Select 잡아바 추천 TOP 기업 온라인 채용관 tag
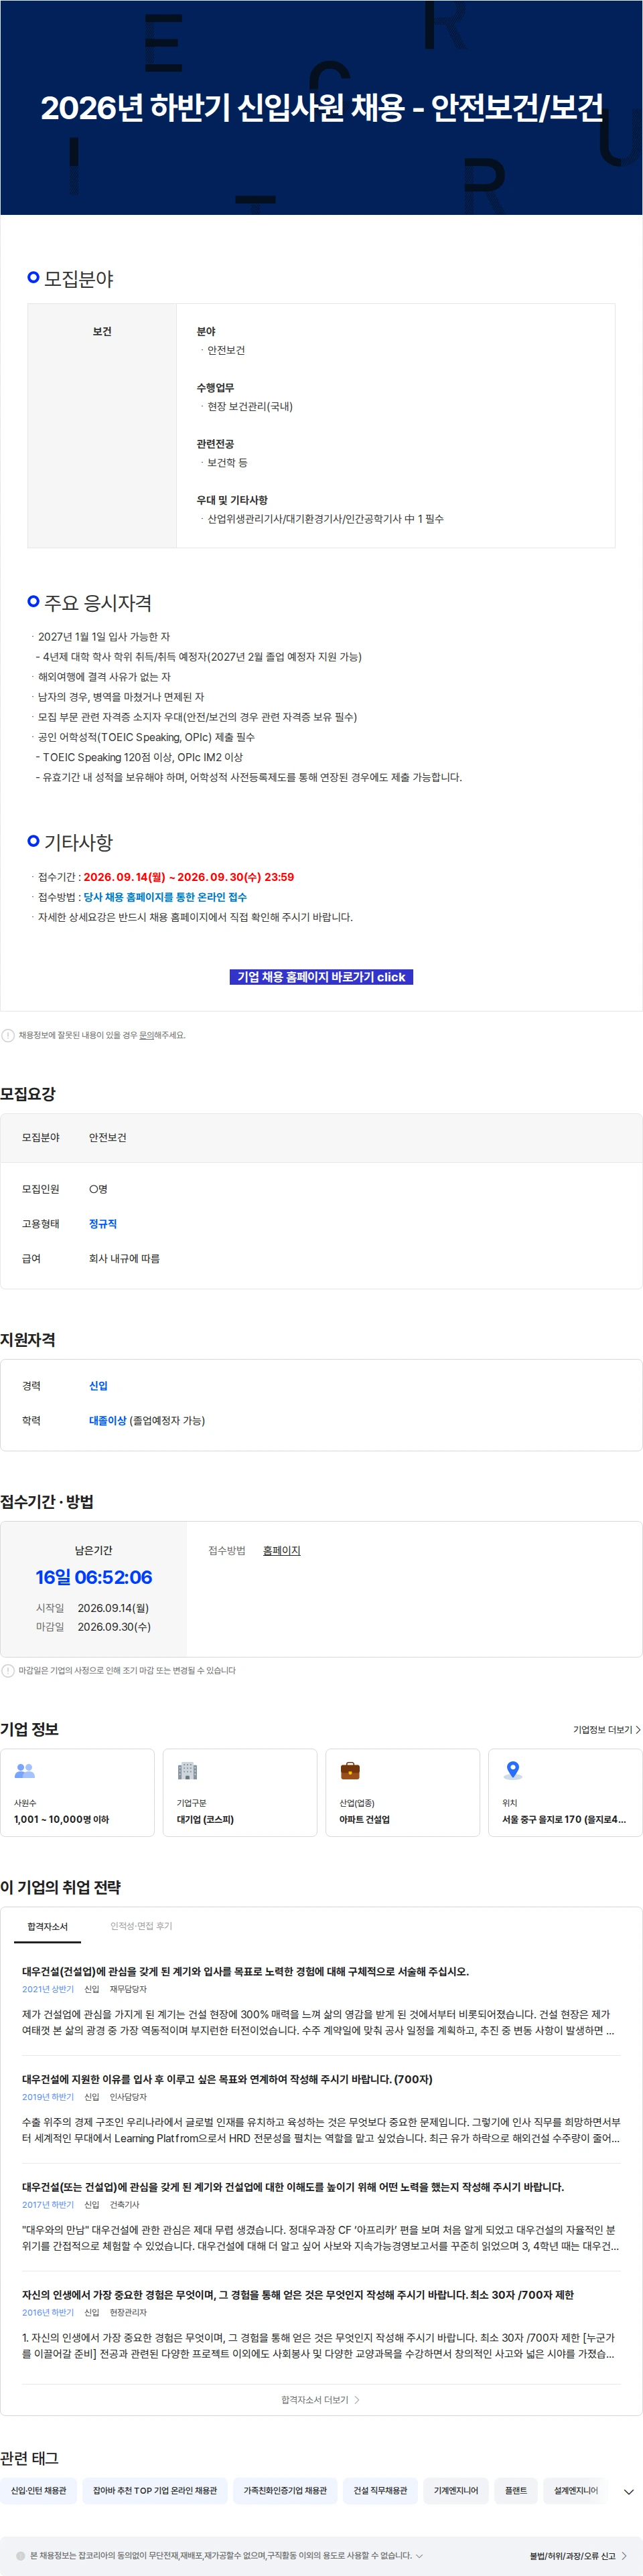Image resolution: width=643 pixels, height=2576 pixels. tap(155, 2490)
